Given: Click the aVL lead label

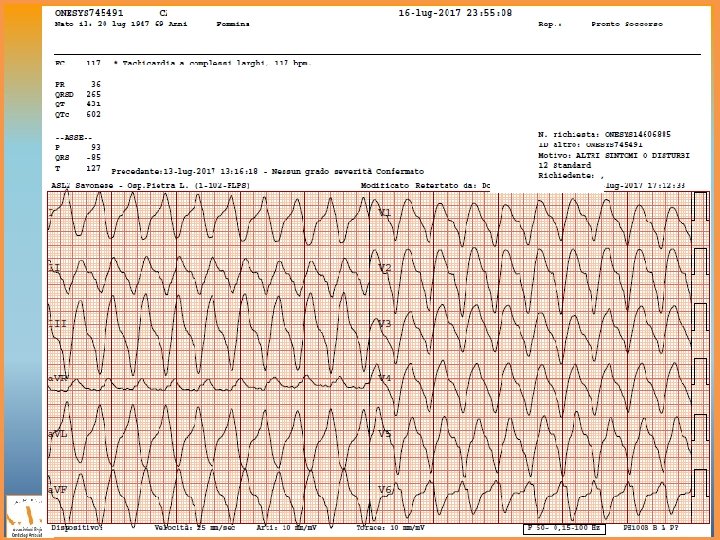Looking at the screenshot, I should 58,434.
